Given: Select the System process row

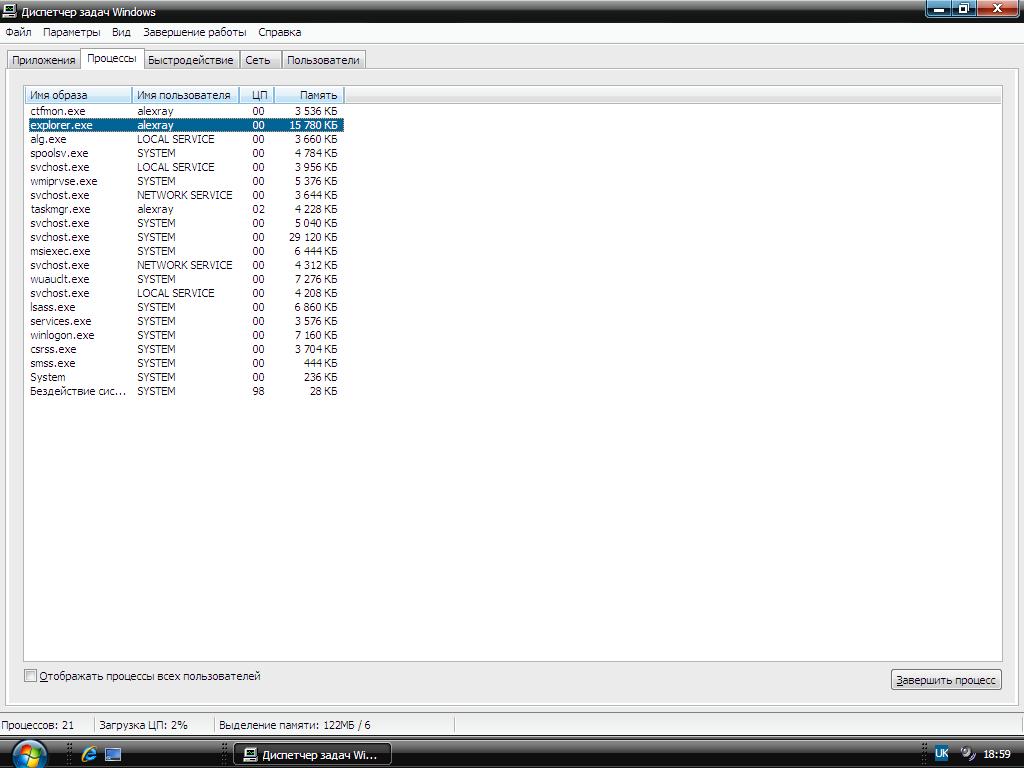Looking at the screenshot, I should point(185,377).
